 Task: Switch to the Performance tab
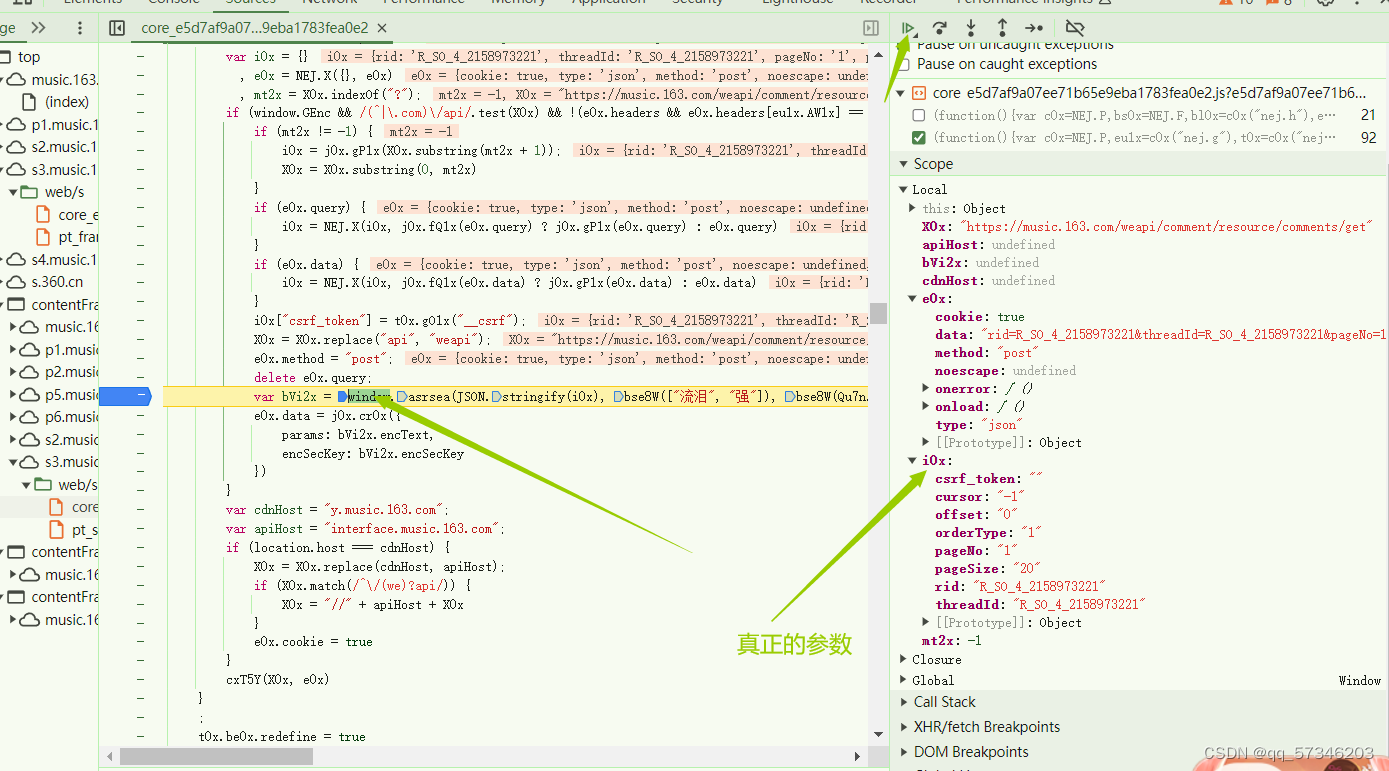tap(423, 3)
